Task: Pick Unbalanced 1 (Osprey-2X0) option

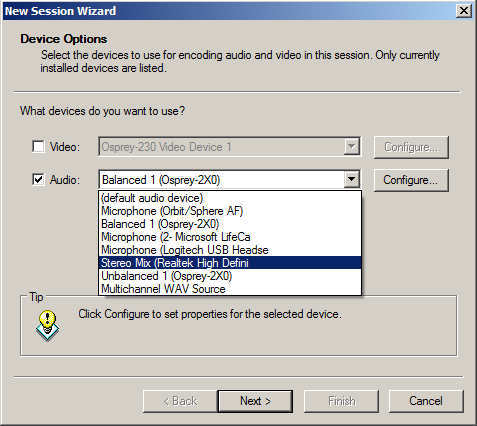Action: pos(230,276)
